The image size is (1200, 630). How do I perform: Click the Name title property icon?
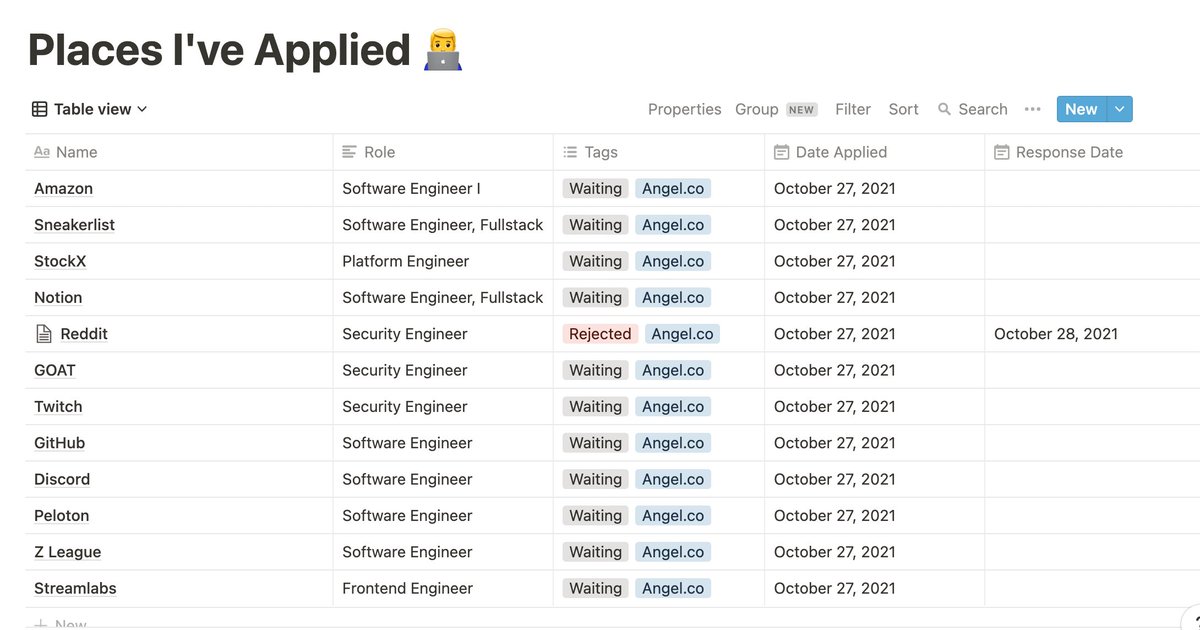click(42, 152)
